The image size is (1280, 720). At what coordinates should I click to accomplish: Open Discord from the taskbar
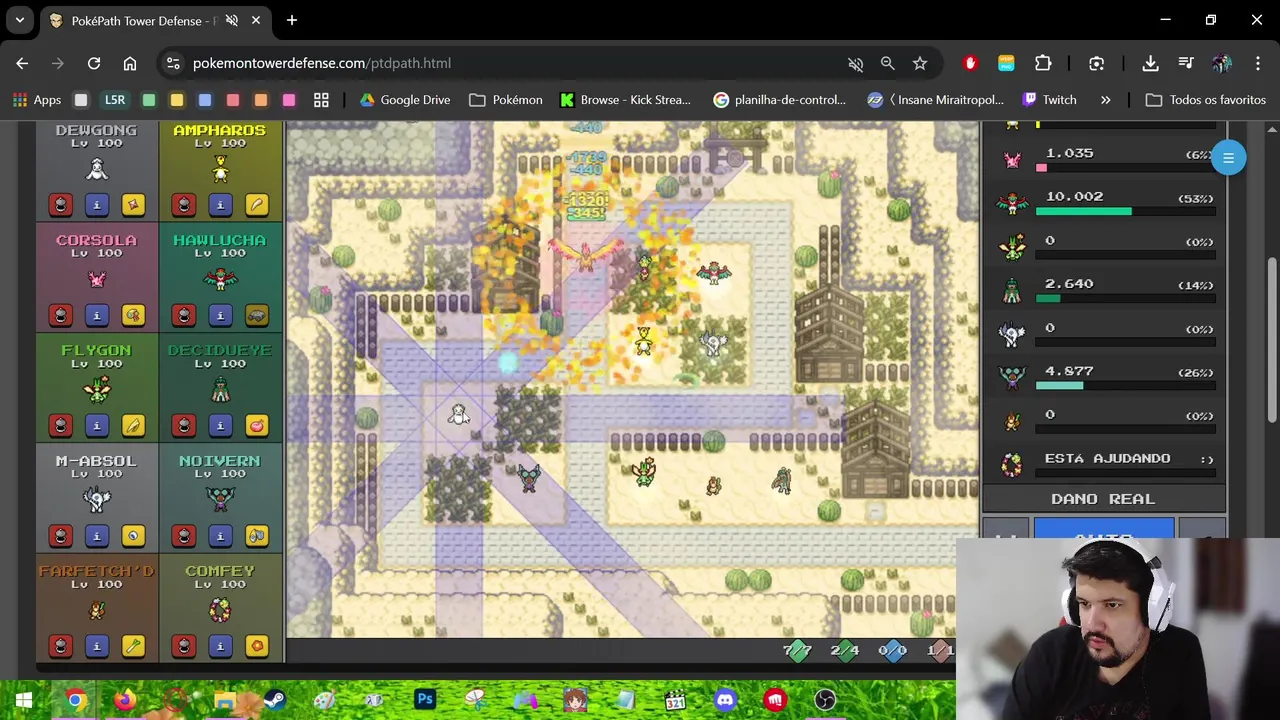(x=726, y=700)
